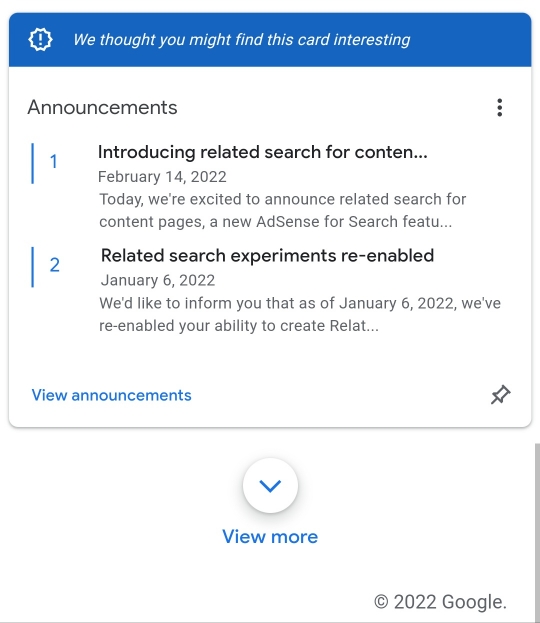Open Related search experiments re-enabled announcement
Image resolution: width=540 pixels, height=623 pixels.
coord(267,255)
